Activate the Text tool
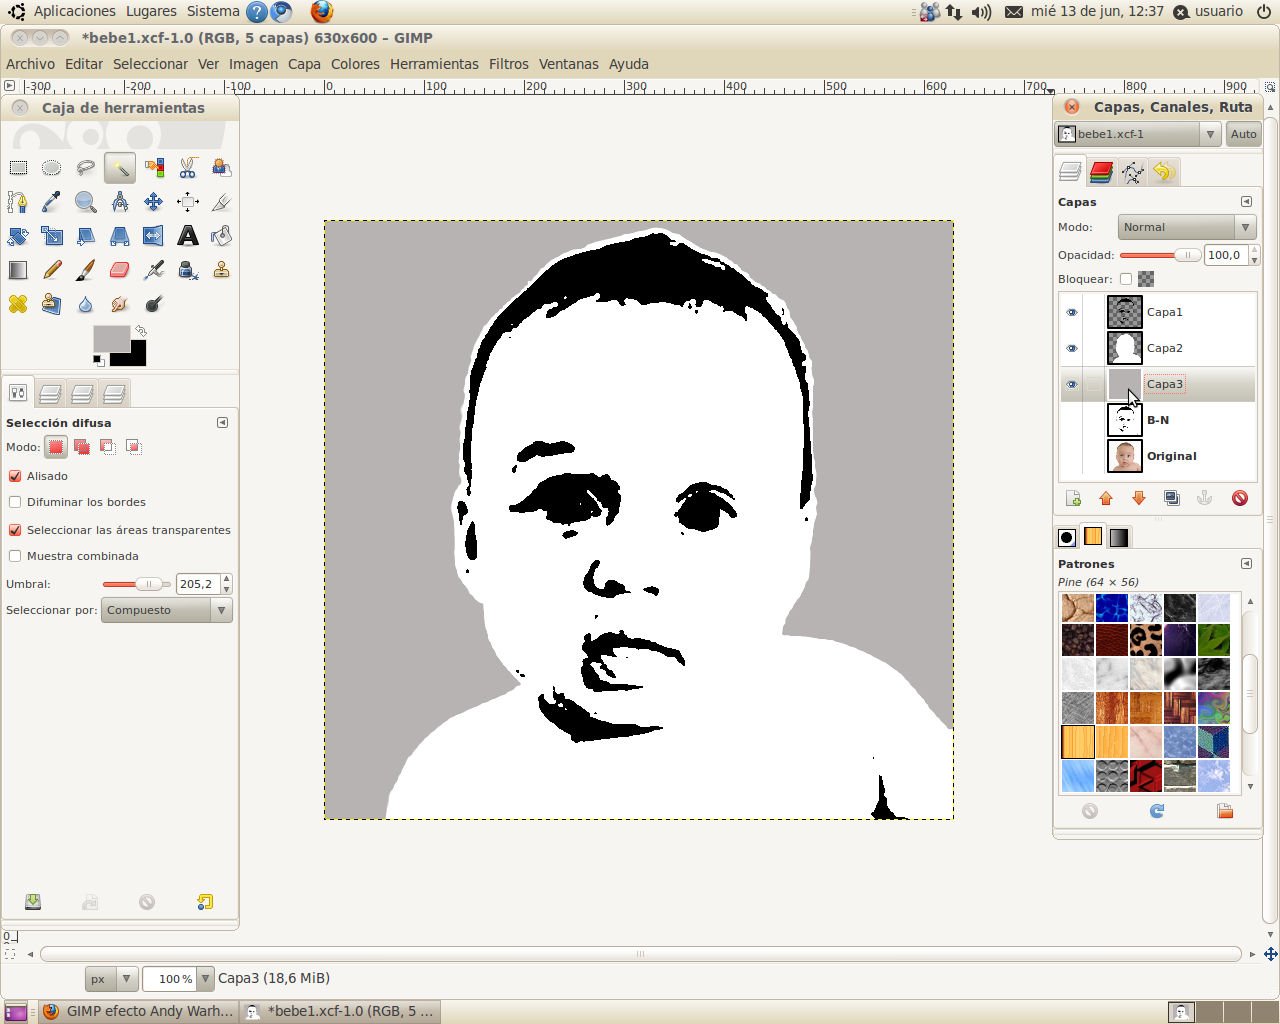The height and width of the screenshot is (1024, 1280). coord(187,236)
